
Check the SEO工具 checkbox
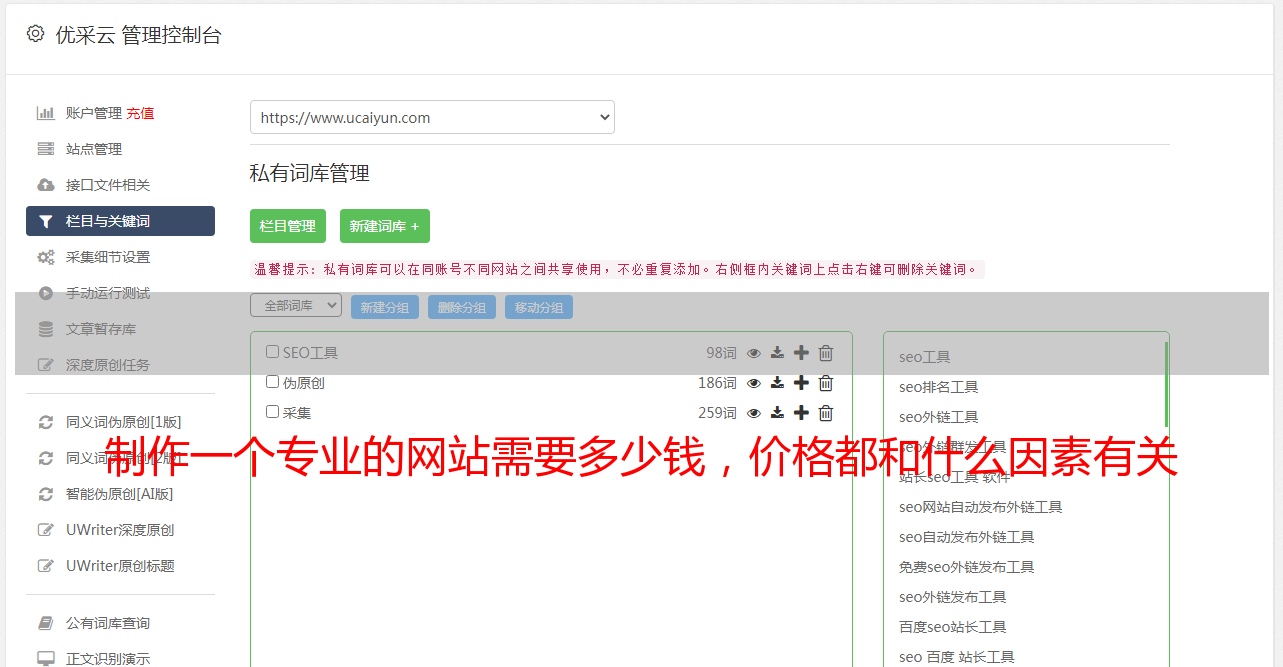coord(272,352)
